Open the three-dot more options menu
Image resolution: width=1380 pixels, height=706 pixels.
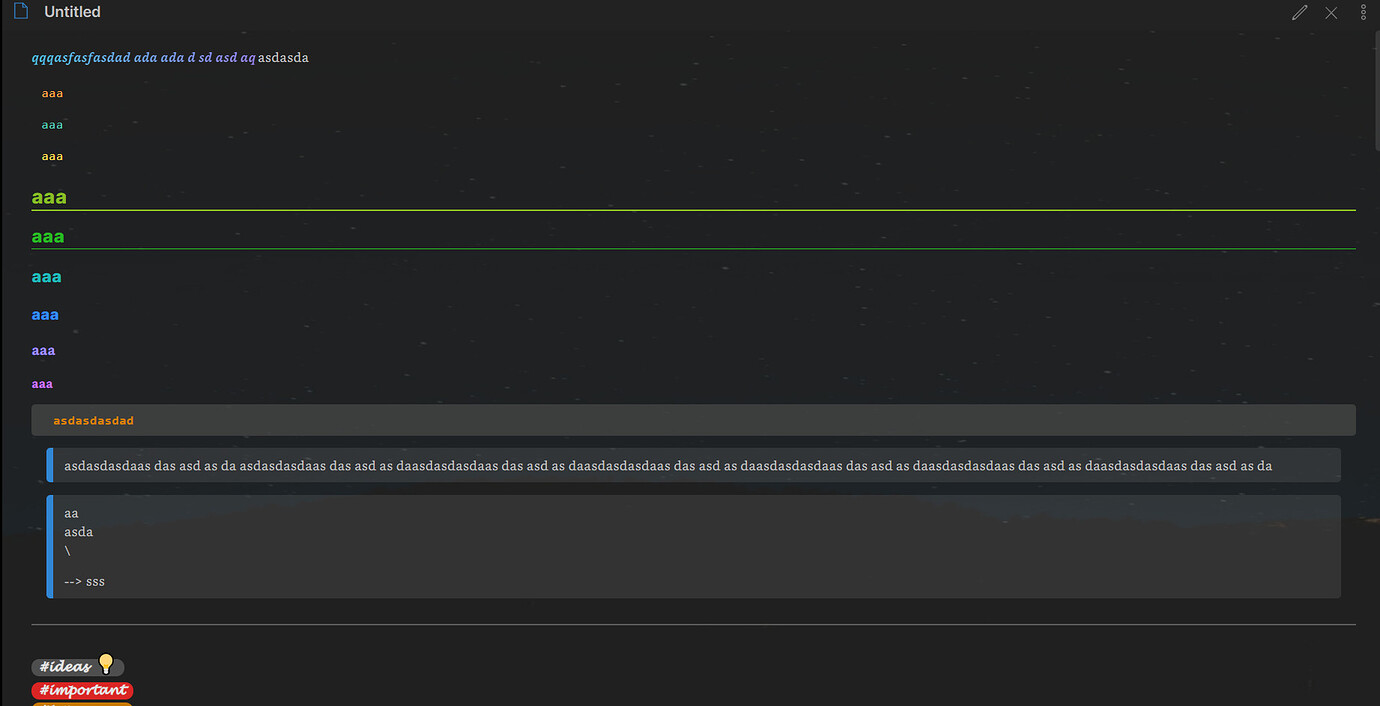[x=1364, y=12]
